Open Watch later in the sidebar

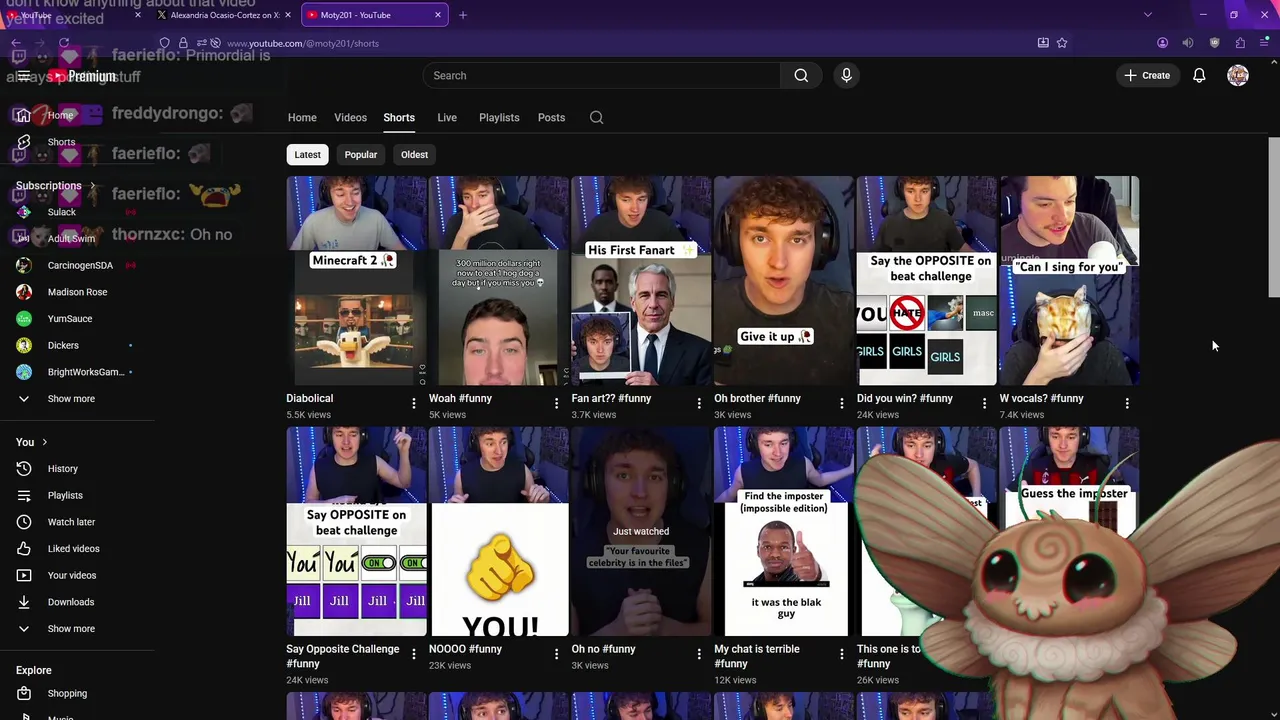[x=71, y=522]
